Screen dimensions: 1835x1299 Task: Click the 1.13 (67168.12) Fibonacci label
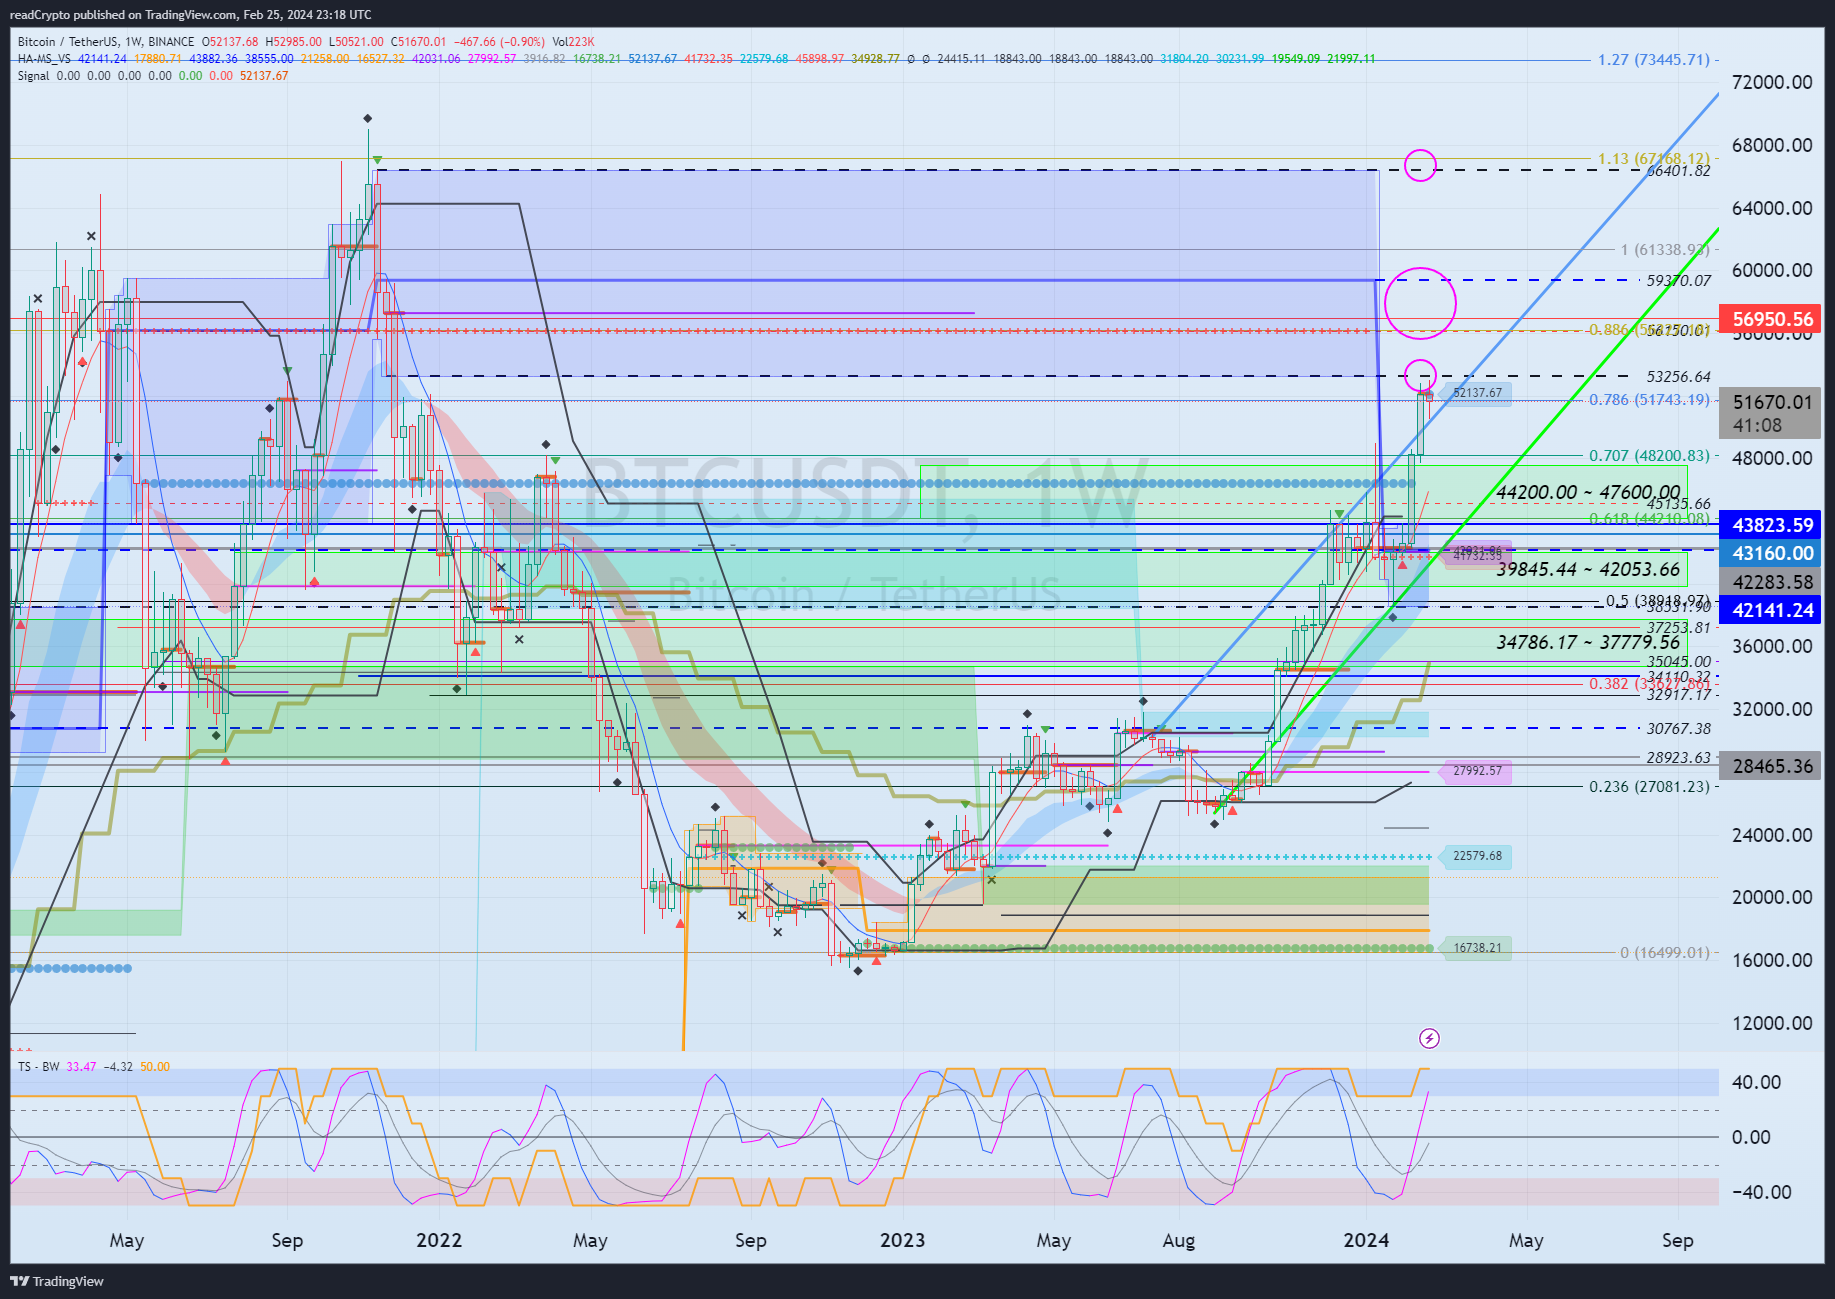point(1654,159)
